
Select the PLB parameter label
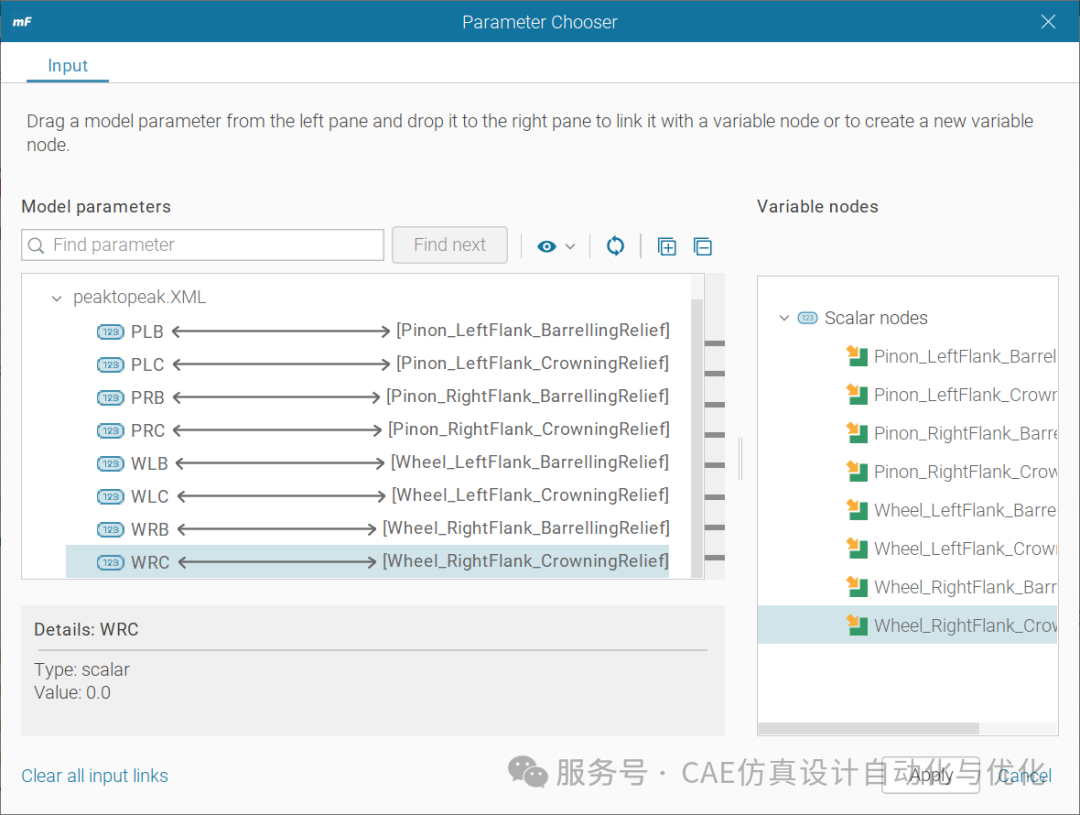click(x=147, y=332)
